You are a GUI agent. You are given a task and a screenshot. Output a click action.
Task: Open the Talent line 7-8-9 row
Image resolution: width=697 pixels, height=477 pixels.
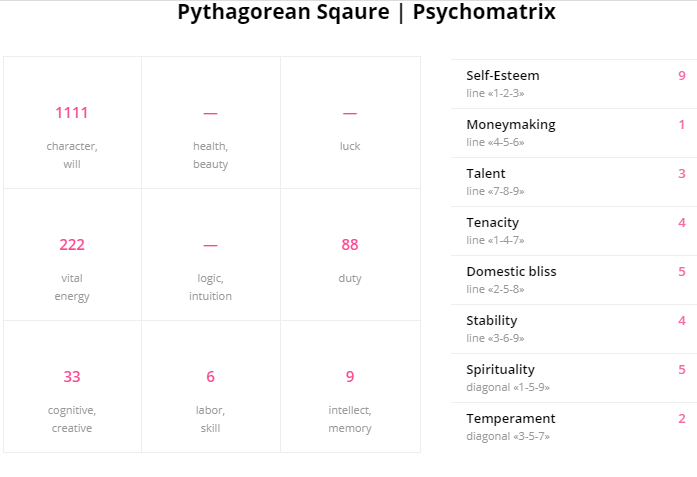tap(574, 182)
